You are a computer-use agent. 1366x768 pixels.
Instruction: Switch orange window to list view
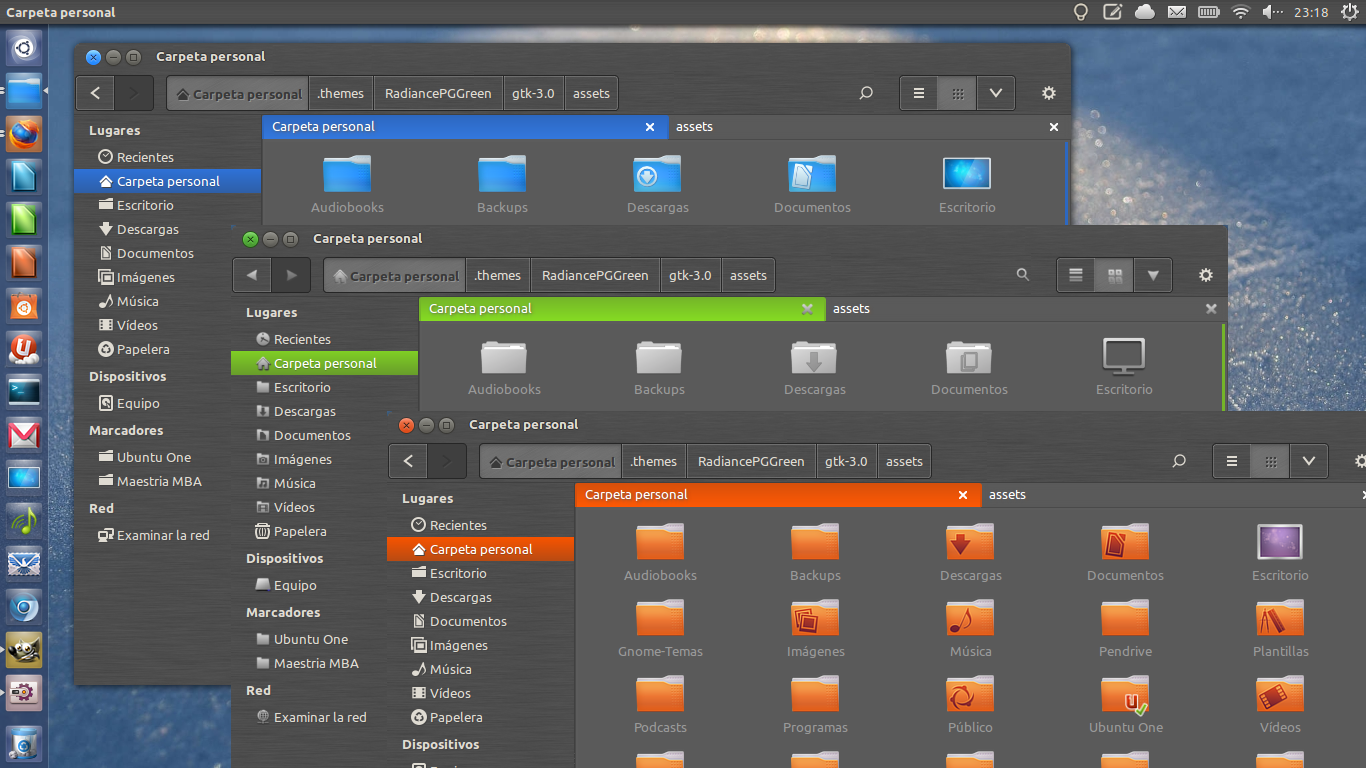[x=1232, y=461]
